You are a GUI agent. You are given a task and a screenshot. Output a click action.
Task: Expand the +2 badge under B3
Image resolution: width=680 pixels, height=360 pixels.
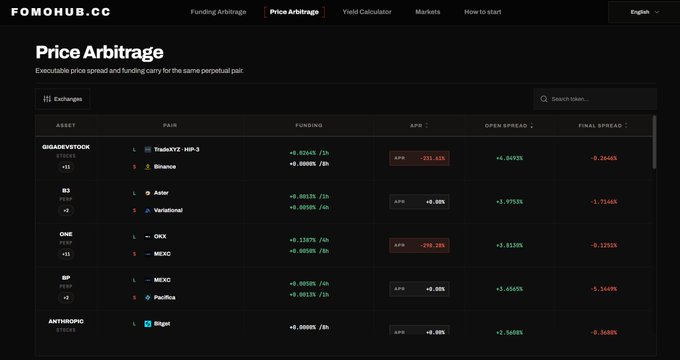tap(66, 210)
